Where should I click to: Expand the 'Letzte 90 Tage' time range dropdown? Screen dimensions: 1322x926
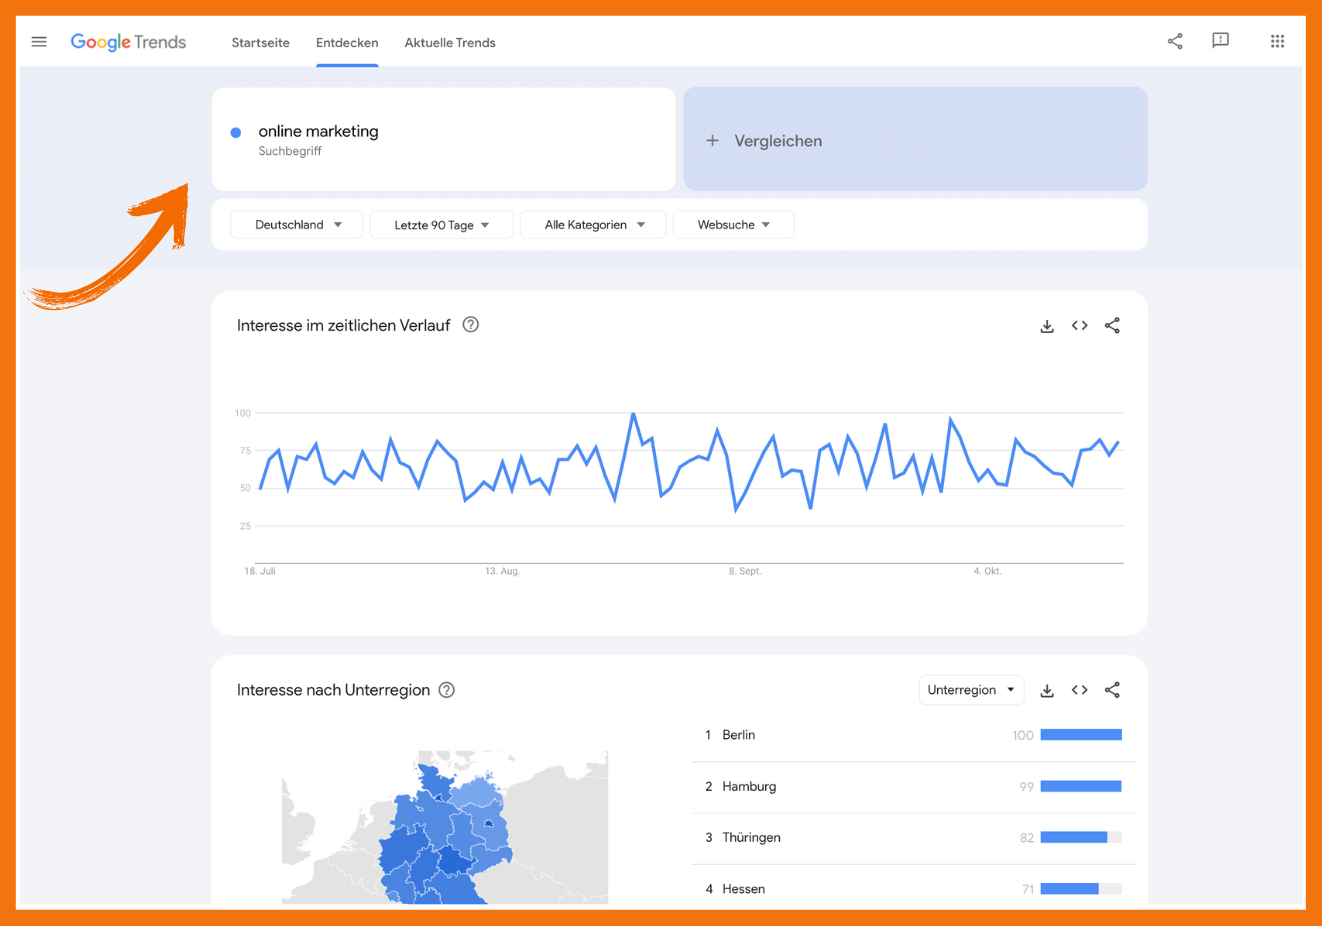pos(441,224)
